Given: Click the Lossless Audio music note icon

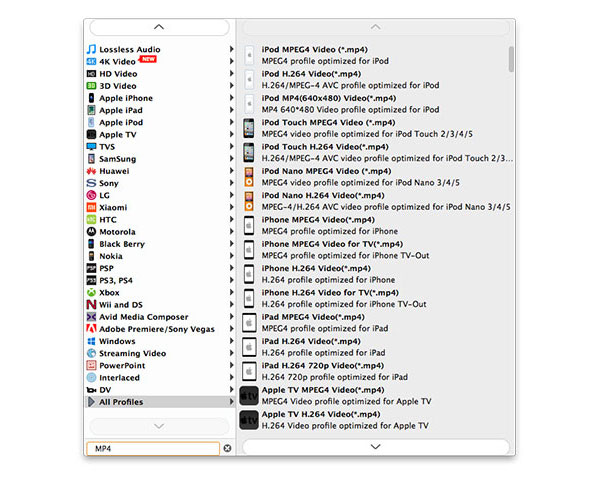Looking at the screenshot, I should (x=91, y=49).
